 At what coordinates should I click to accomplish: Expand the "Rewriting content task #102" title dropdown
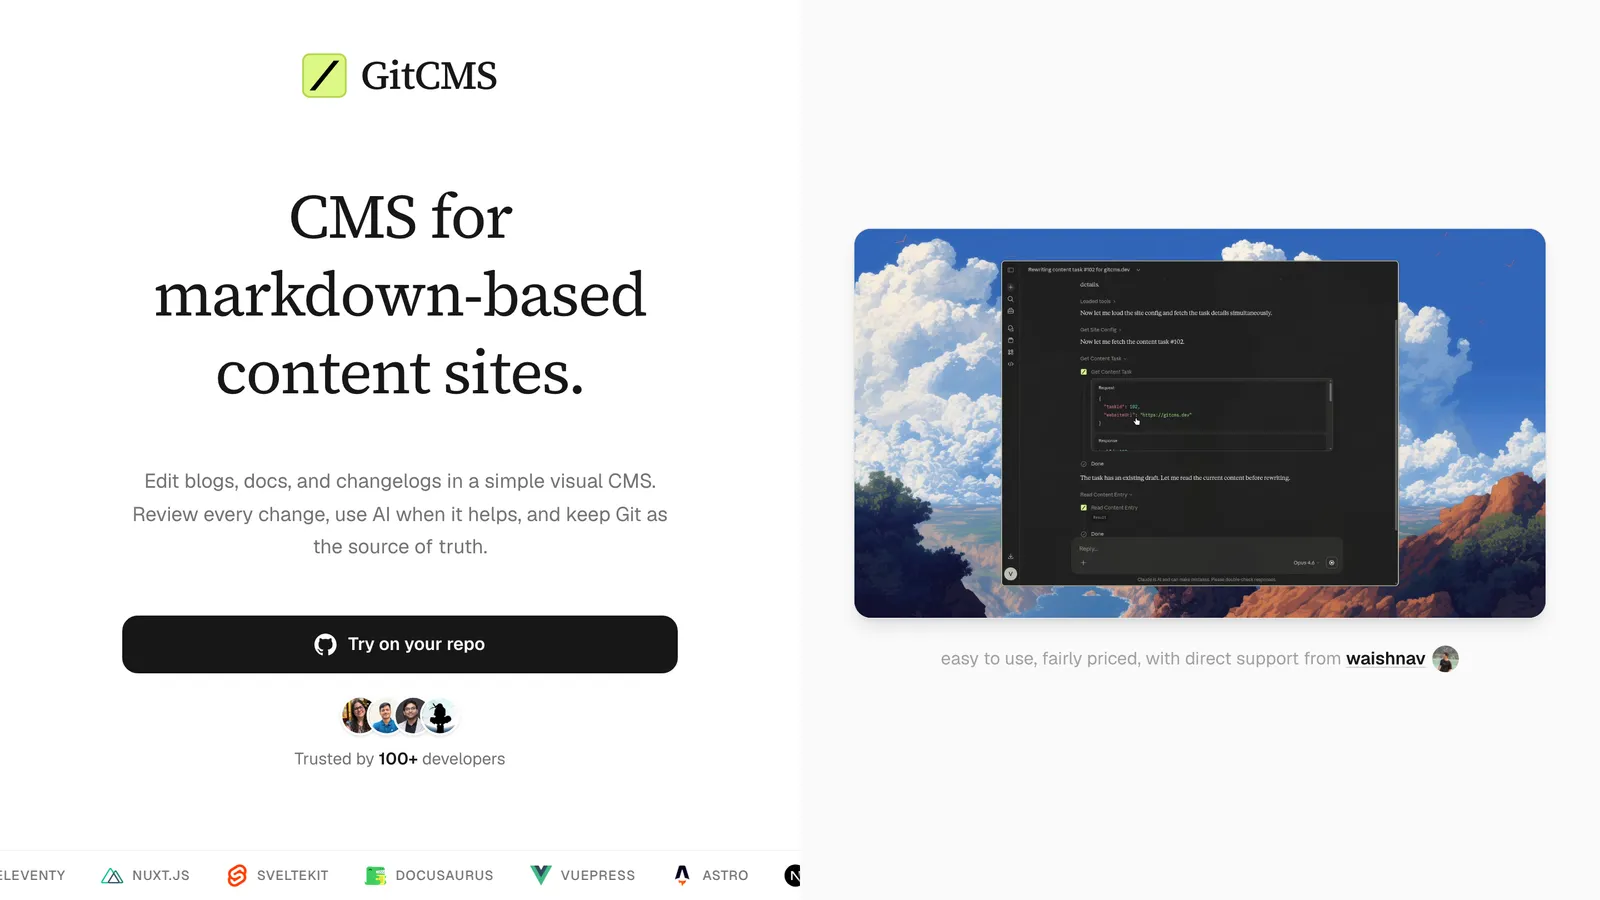[x=1084, y=270]
